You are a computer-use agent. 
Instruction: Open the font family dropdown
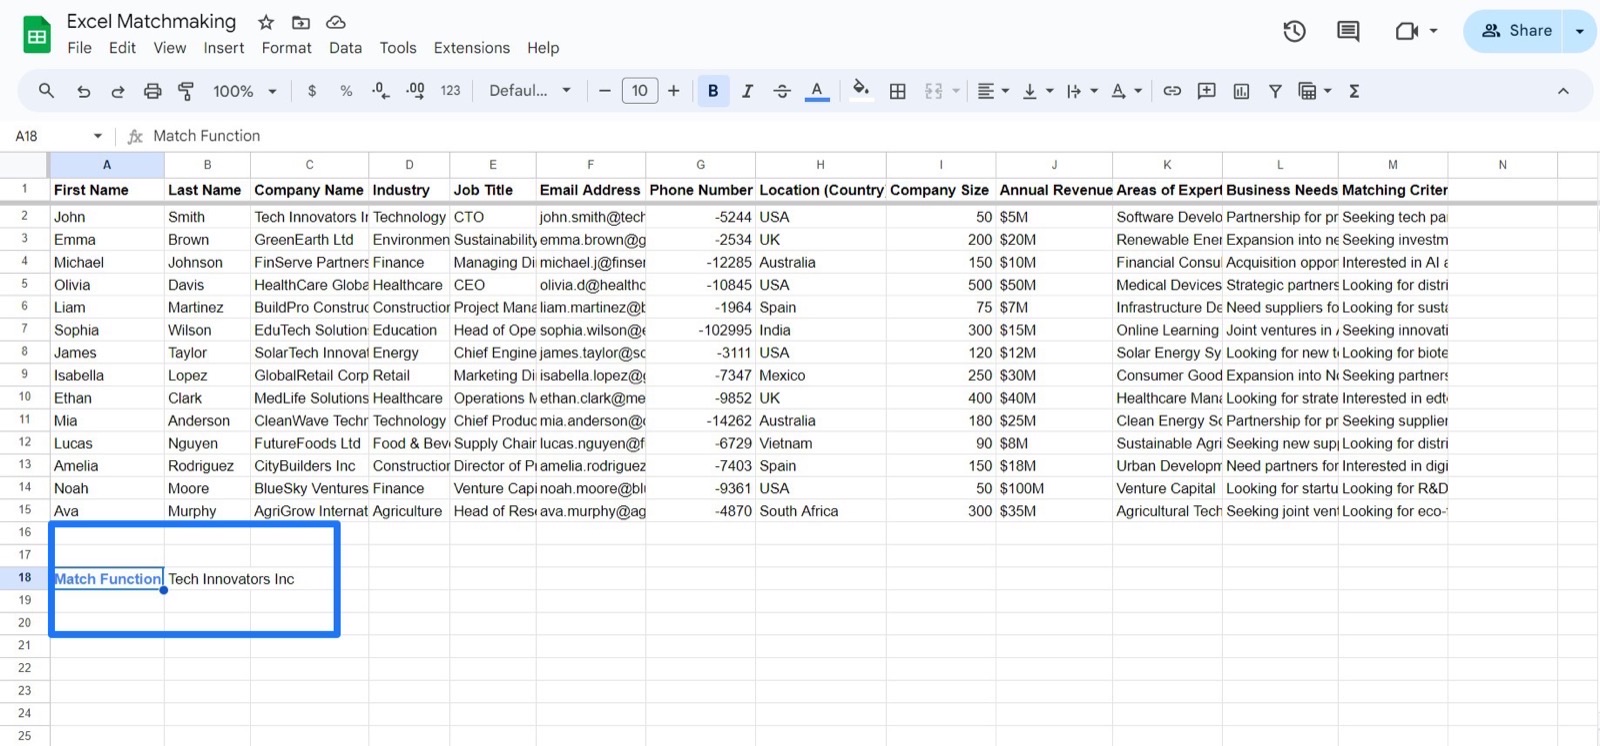[530, 91]
